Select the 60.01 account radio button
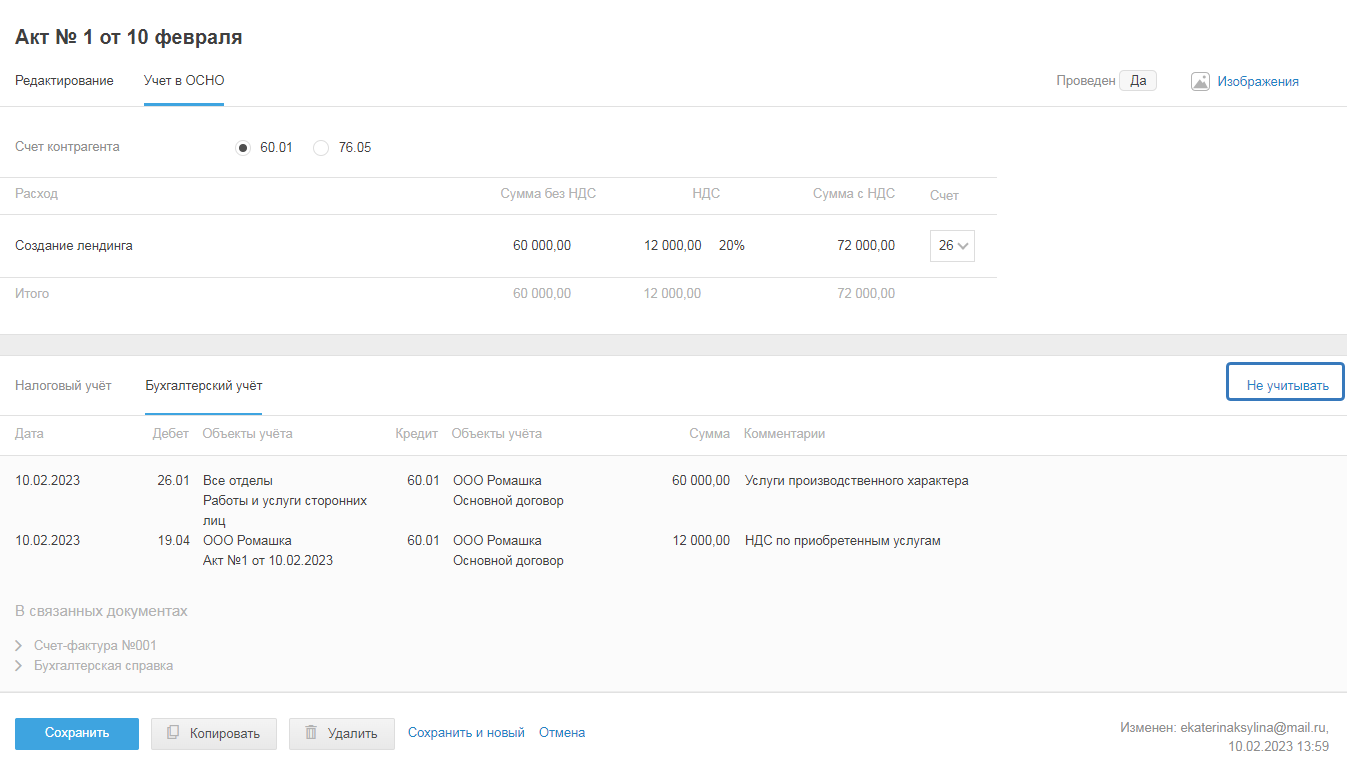This screenshot has height=767, width=1347. 243,148
